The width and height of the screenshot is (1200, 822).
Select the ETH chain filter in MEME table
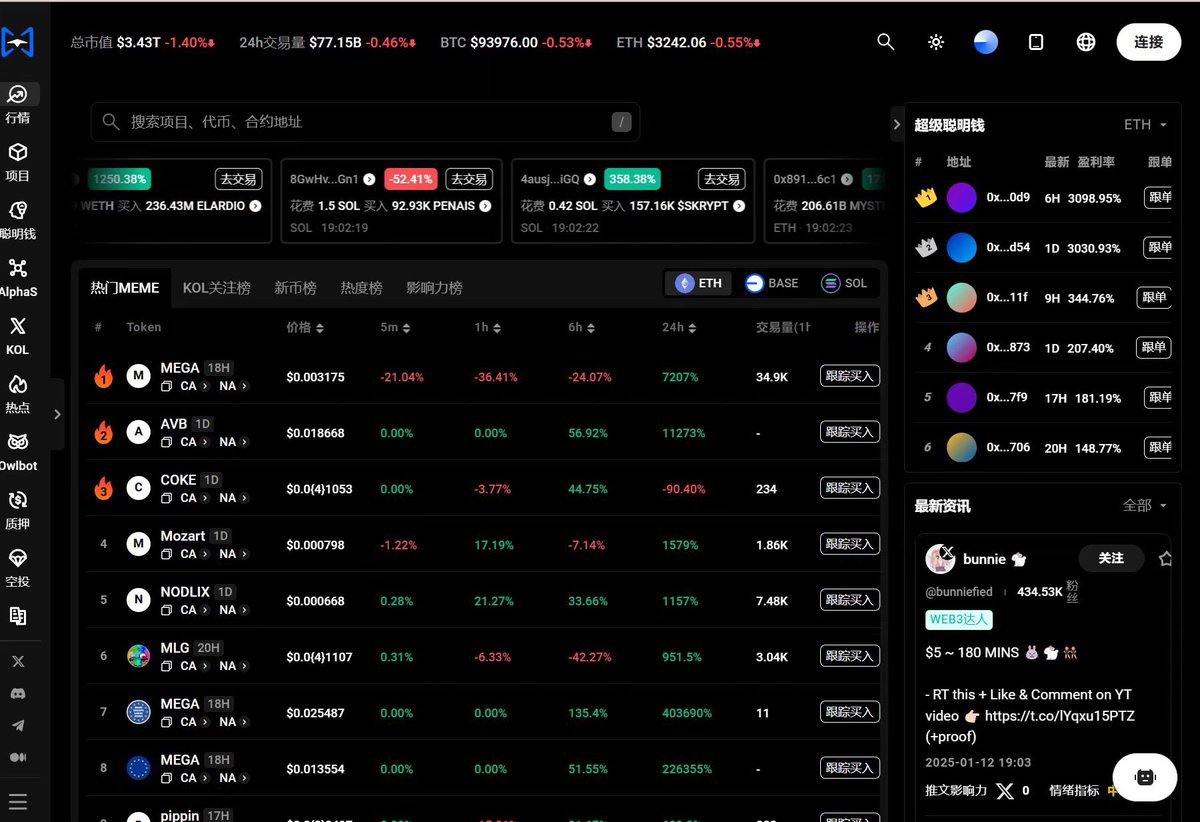(699, 283)
